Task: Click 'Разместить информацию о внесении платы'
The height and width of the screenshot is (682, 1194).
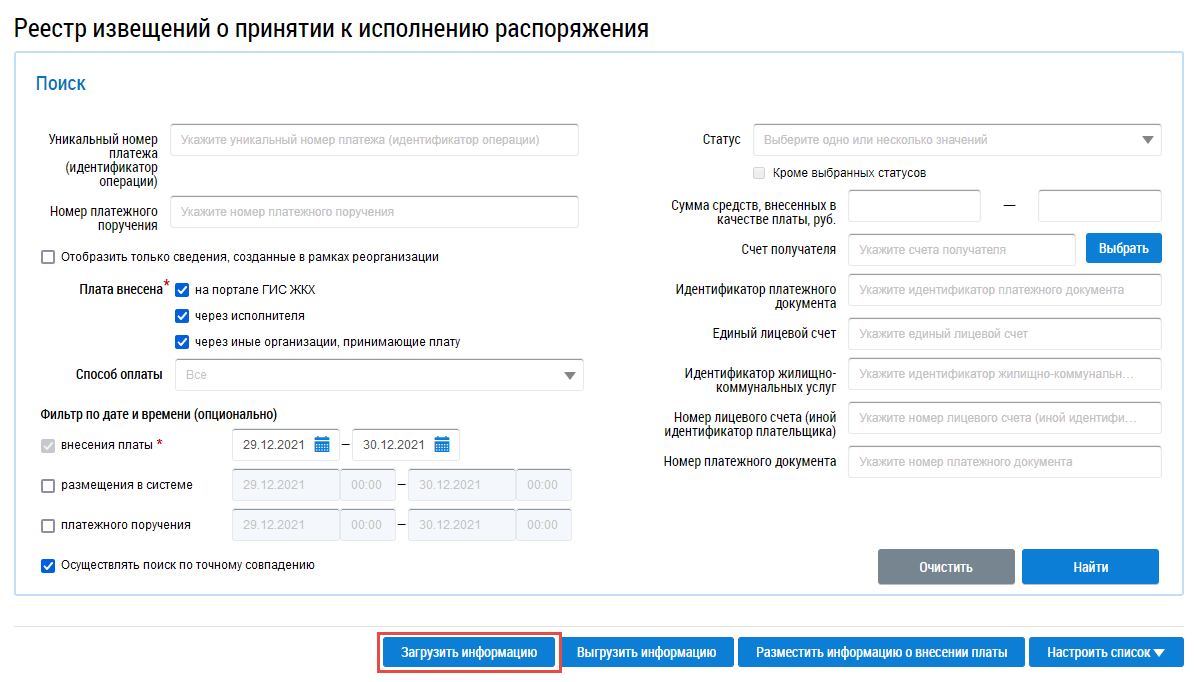Action: [x=881, y=652]
